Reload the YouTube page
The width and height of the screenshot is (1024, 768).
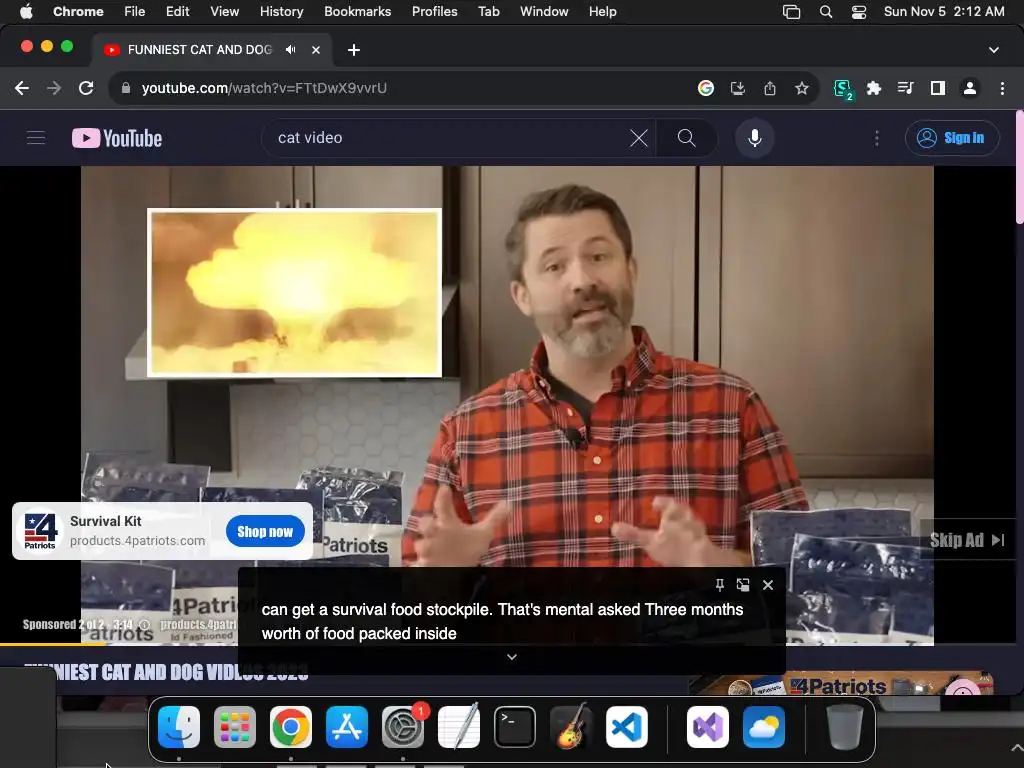point(86,88)
